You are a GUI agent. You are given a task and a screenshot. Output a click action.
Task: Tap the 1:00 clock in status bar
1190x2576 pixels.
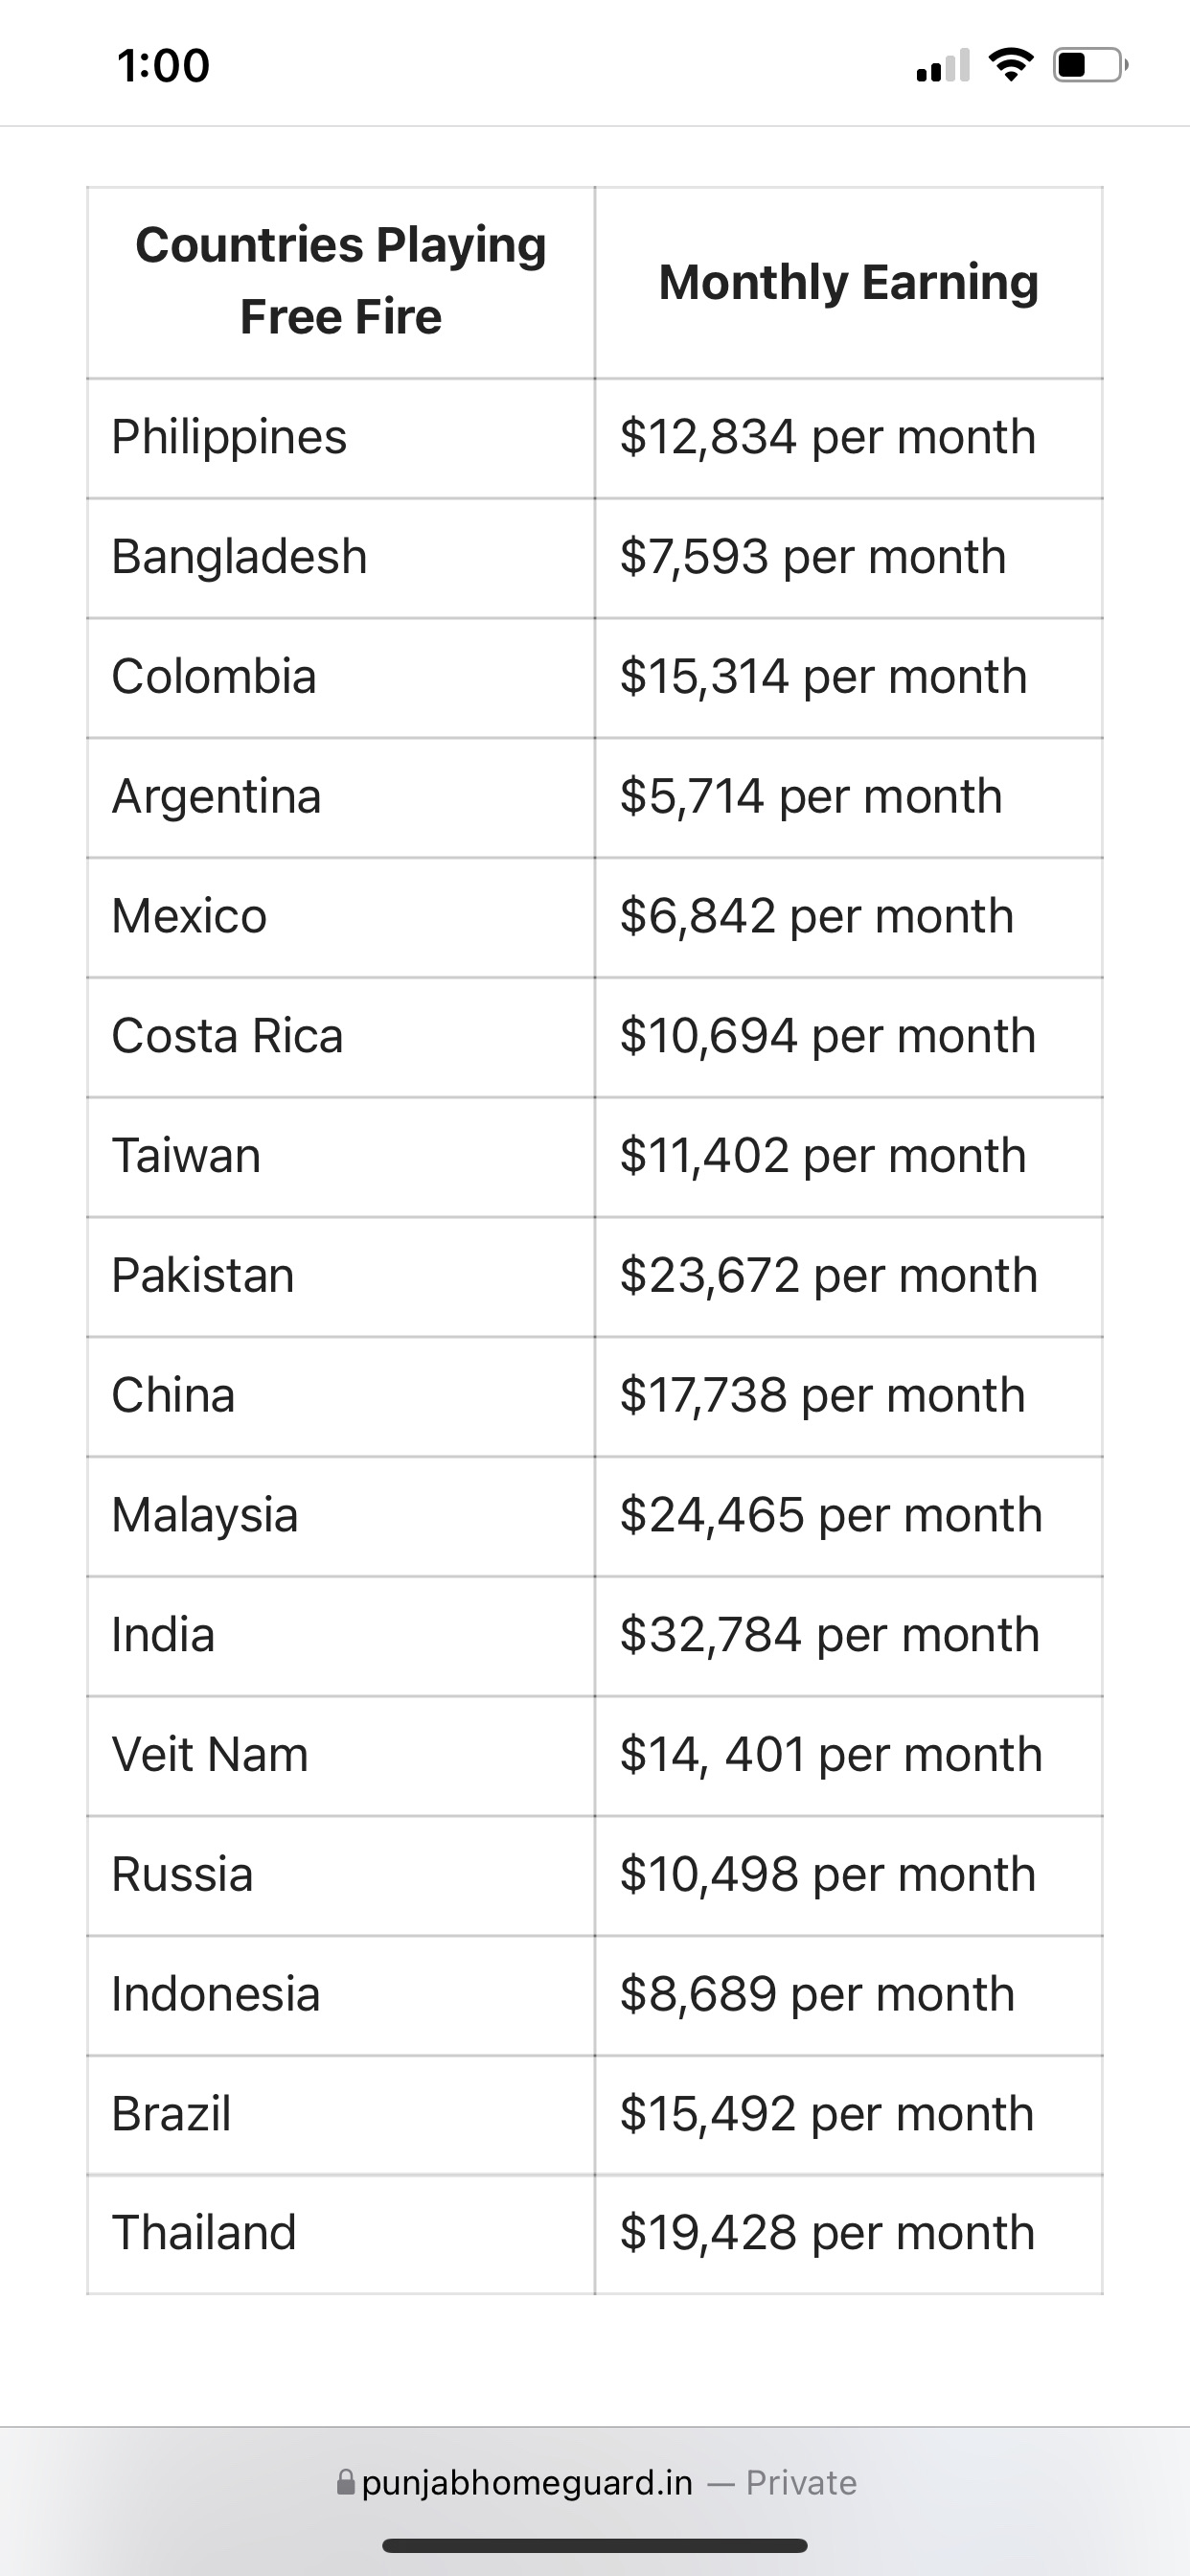tap(163, 66)
